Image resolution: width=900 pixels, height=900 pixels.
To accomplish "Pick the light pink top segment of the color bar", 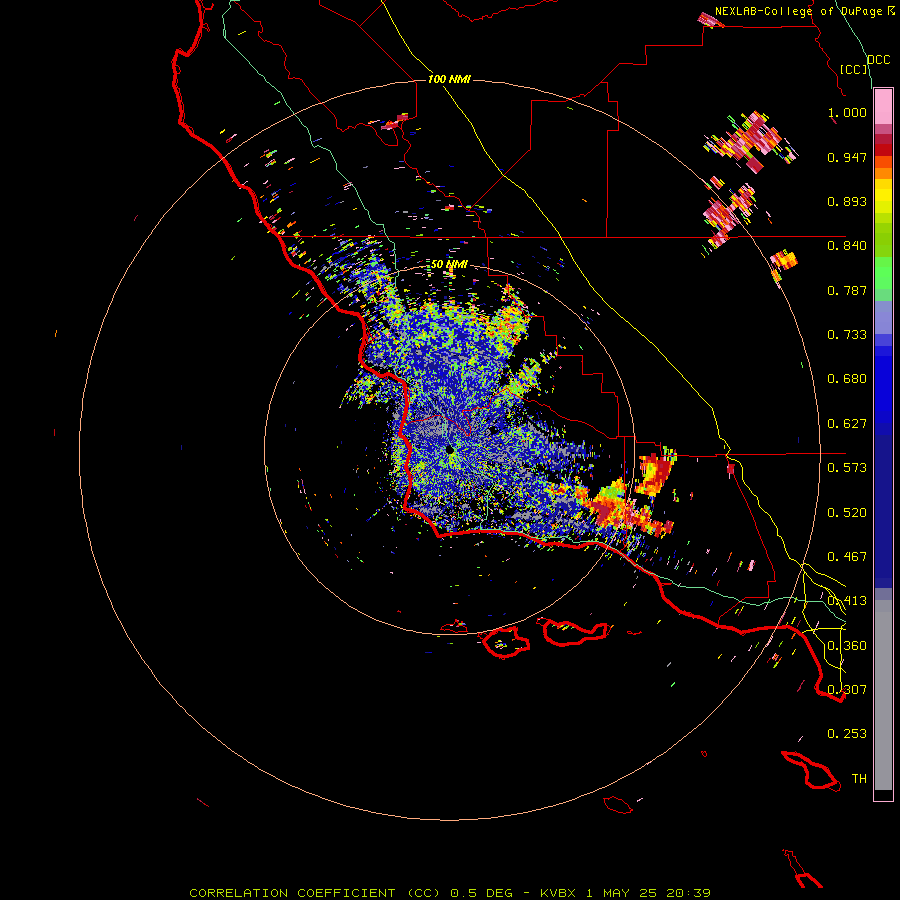I will pyautogui.click(x=883, y=107).
